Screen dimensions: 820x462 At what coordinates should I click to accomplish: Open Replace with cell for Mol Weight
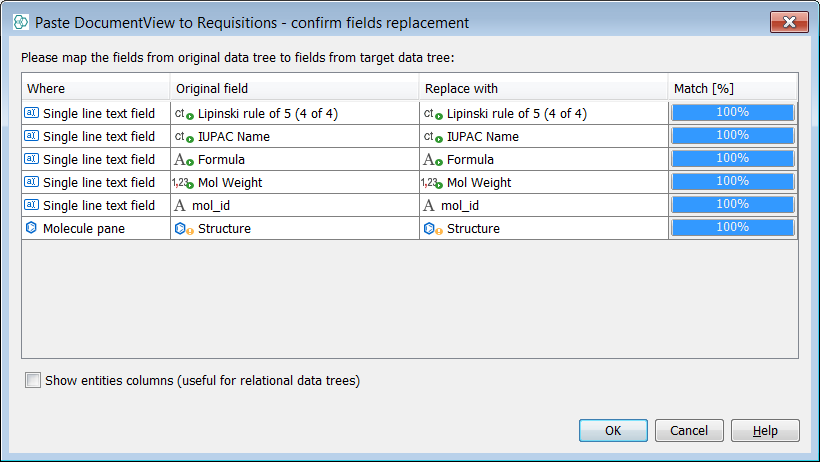point(543,183)
